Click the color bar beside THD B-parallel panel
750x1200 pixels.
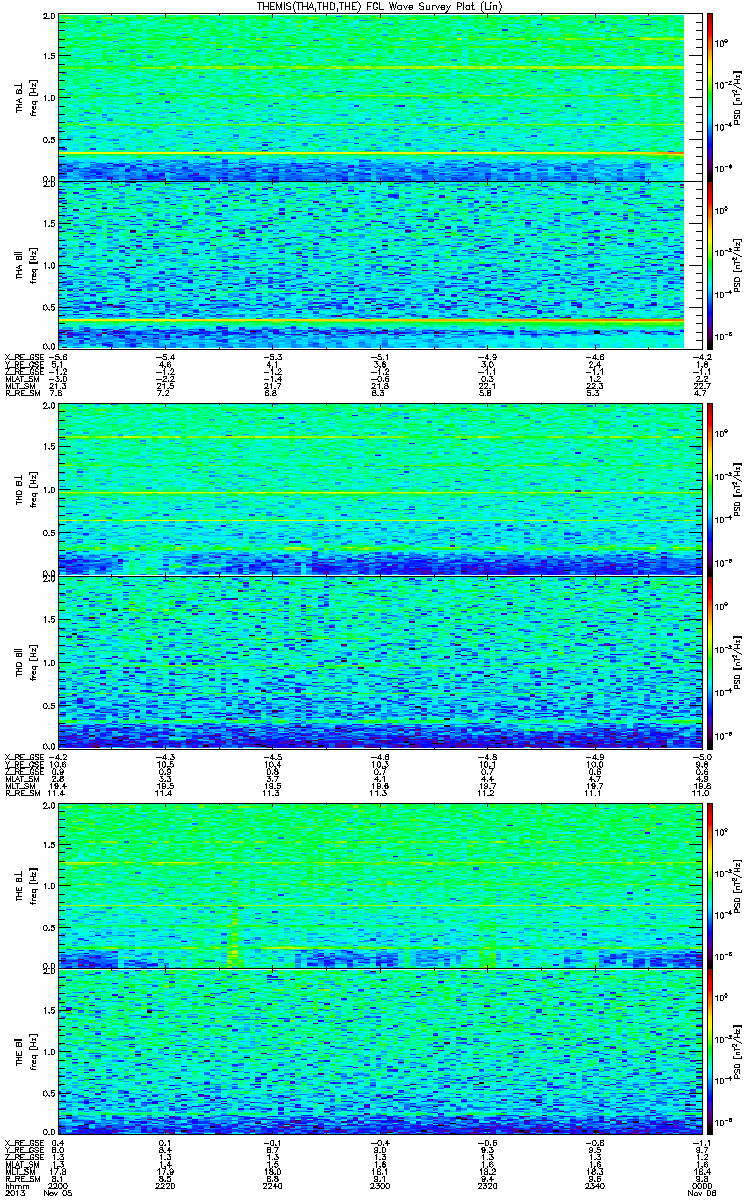[710, 659]
